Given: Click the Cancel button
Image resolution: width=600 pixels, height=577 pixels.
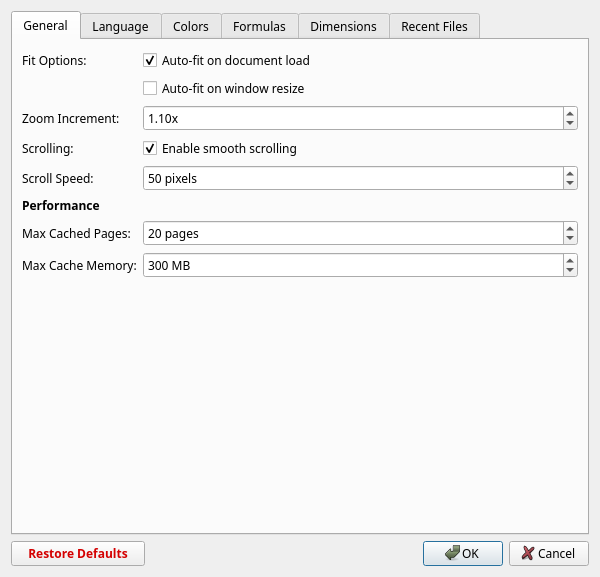Looking at the screenshot, I should [548, 553].
